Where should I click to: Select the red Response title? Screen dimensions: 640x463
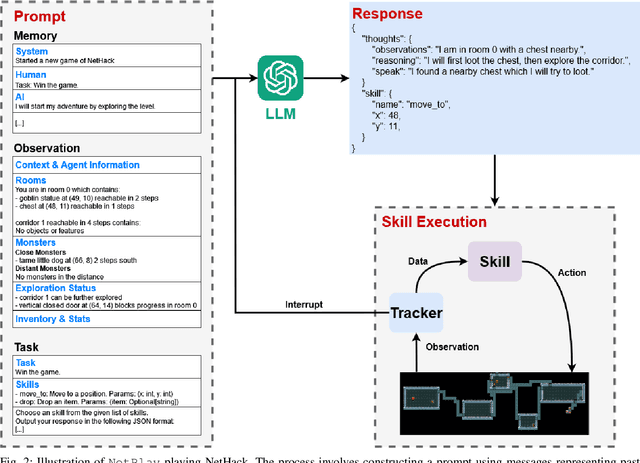(x=387, y=13)
